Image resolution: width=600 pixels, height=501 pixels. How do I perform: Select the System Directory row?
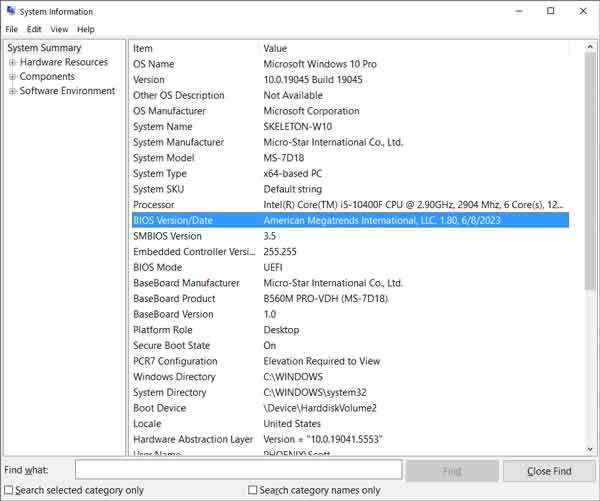click(x=350, y=393)
